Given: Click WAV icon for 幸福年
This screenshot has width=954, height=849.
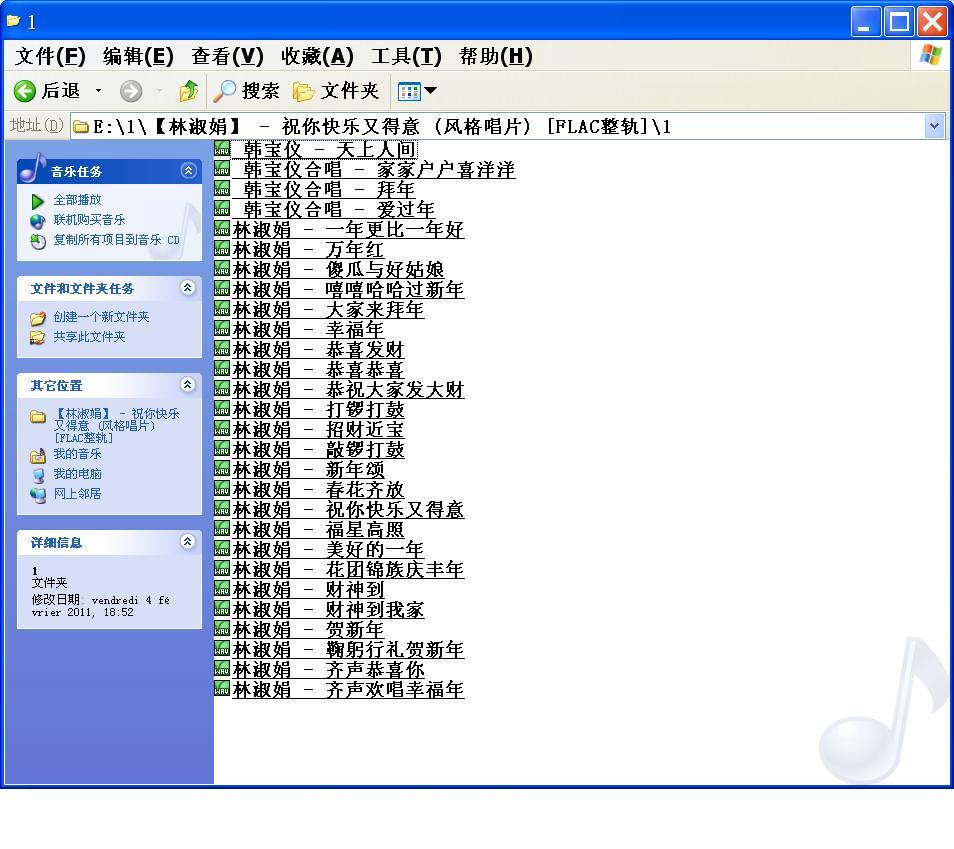Looking at the screenshot, I should point(222,329).
